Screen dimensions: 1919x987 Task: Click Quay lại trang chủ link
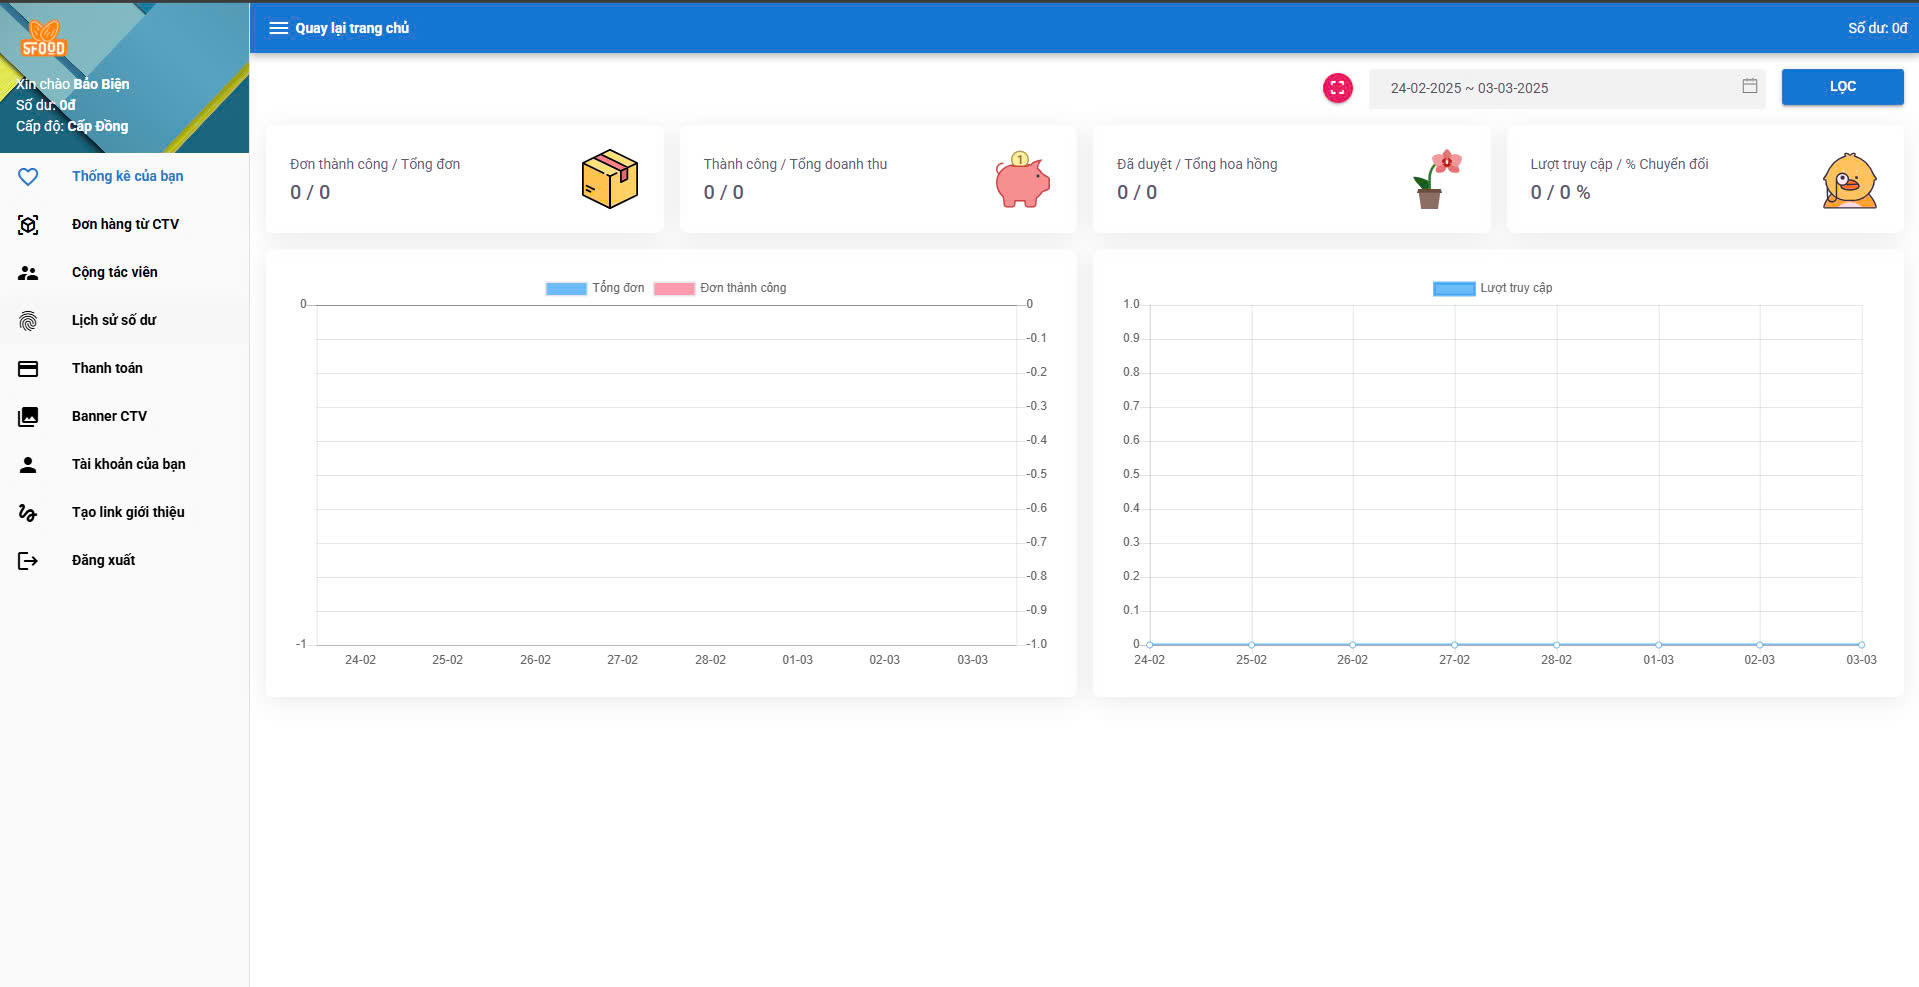(352, 28)
